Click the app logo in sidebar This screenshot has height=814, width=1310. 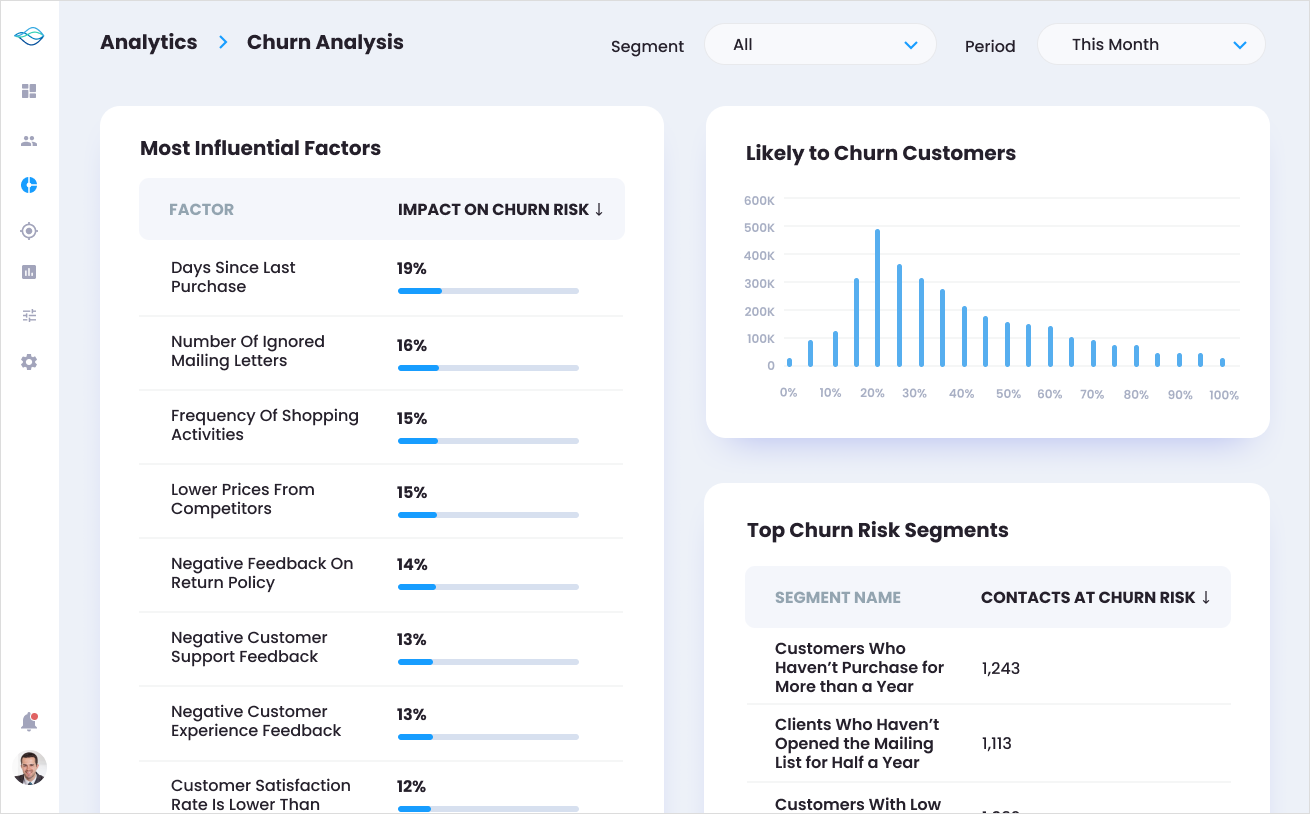[x=29, y=37]
